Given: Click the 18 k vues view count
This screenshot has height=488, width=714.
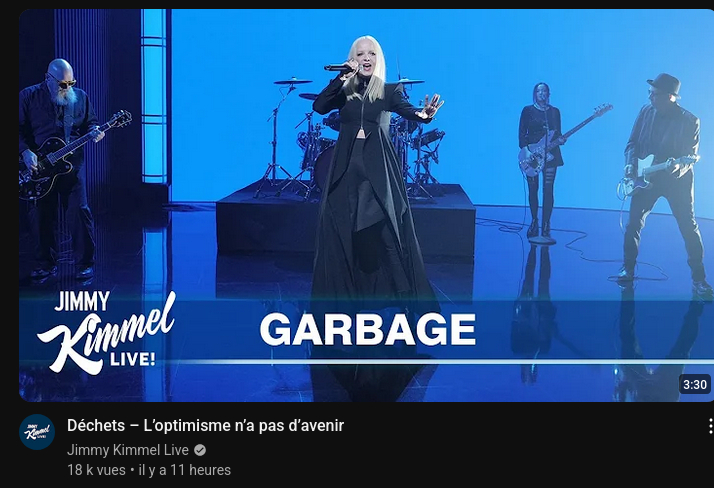Looking at the screenshot, I should coord(97,470).
